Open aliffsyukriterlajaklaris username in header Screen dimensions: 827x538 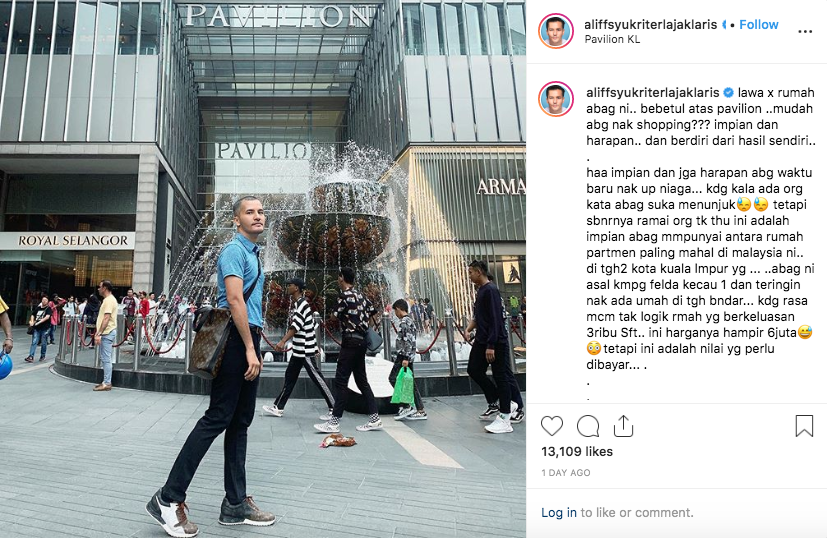(x=650, y=24)
